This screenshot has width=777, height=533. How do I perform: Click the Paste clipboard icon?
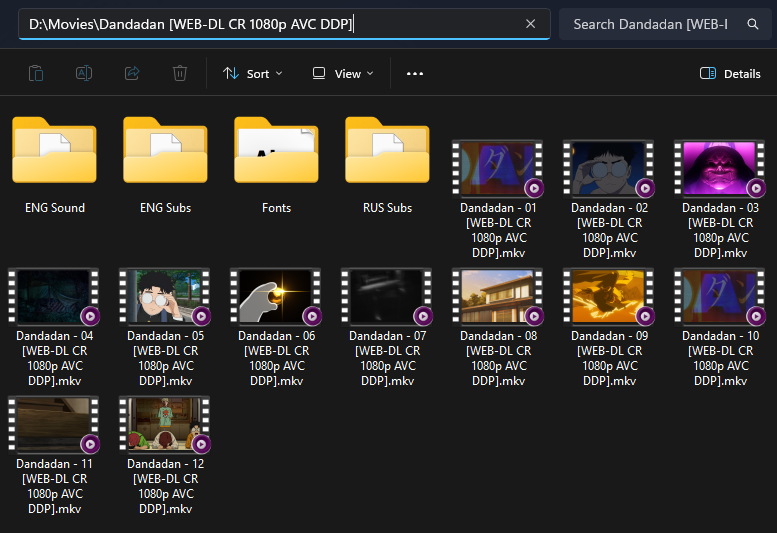[x=36, y=73]
